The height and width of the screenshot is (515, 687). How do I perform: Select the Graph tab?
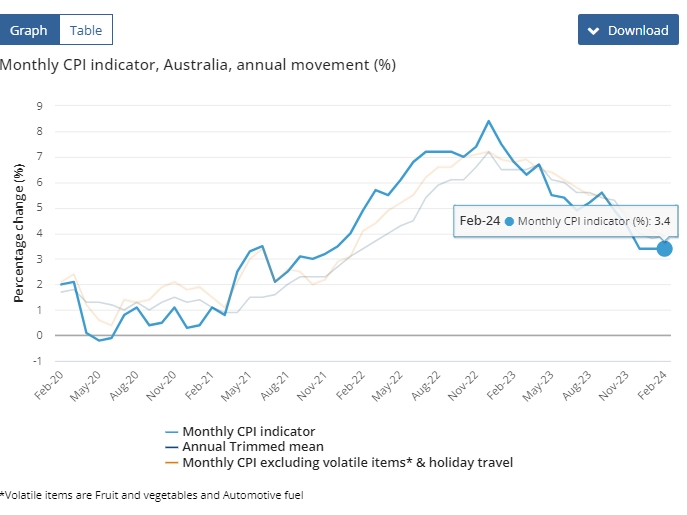[x=29, y=30]
